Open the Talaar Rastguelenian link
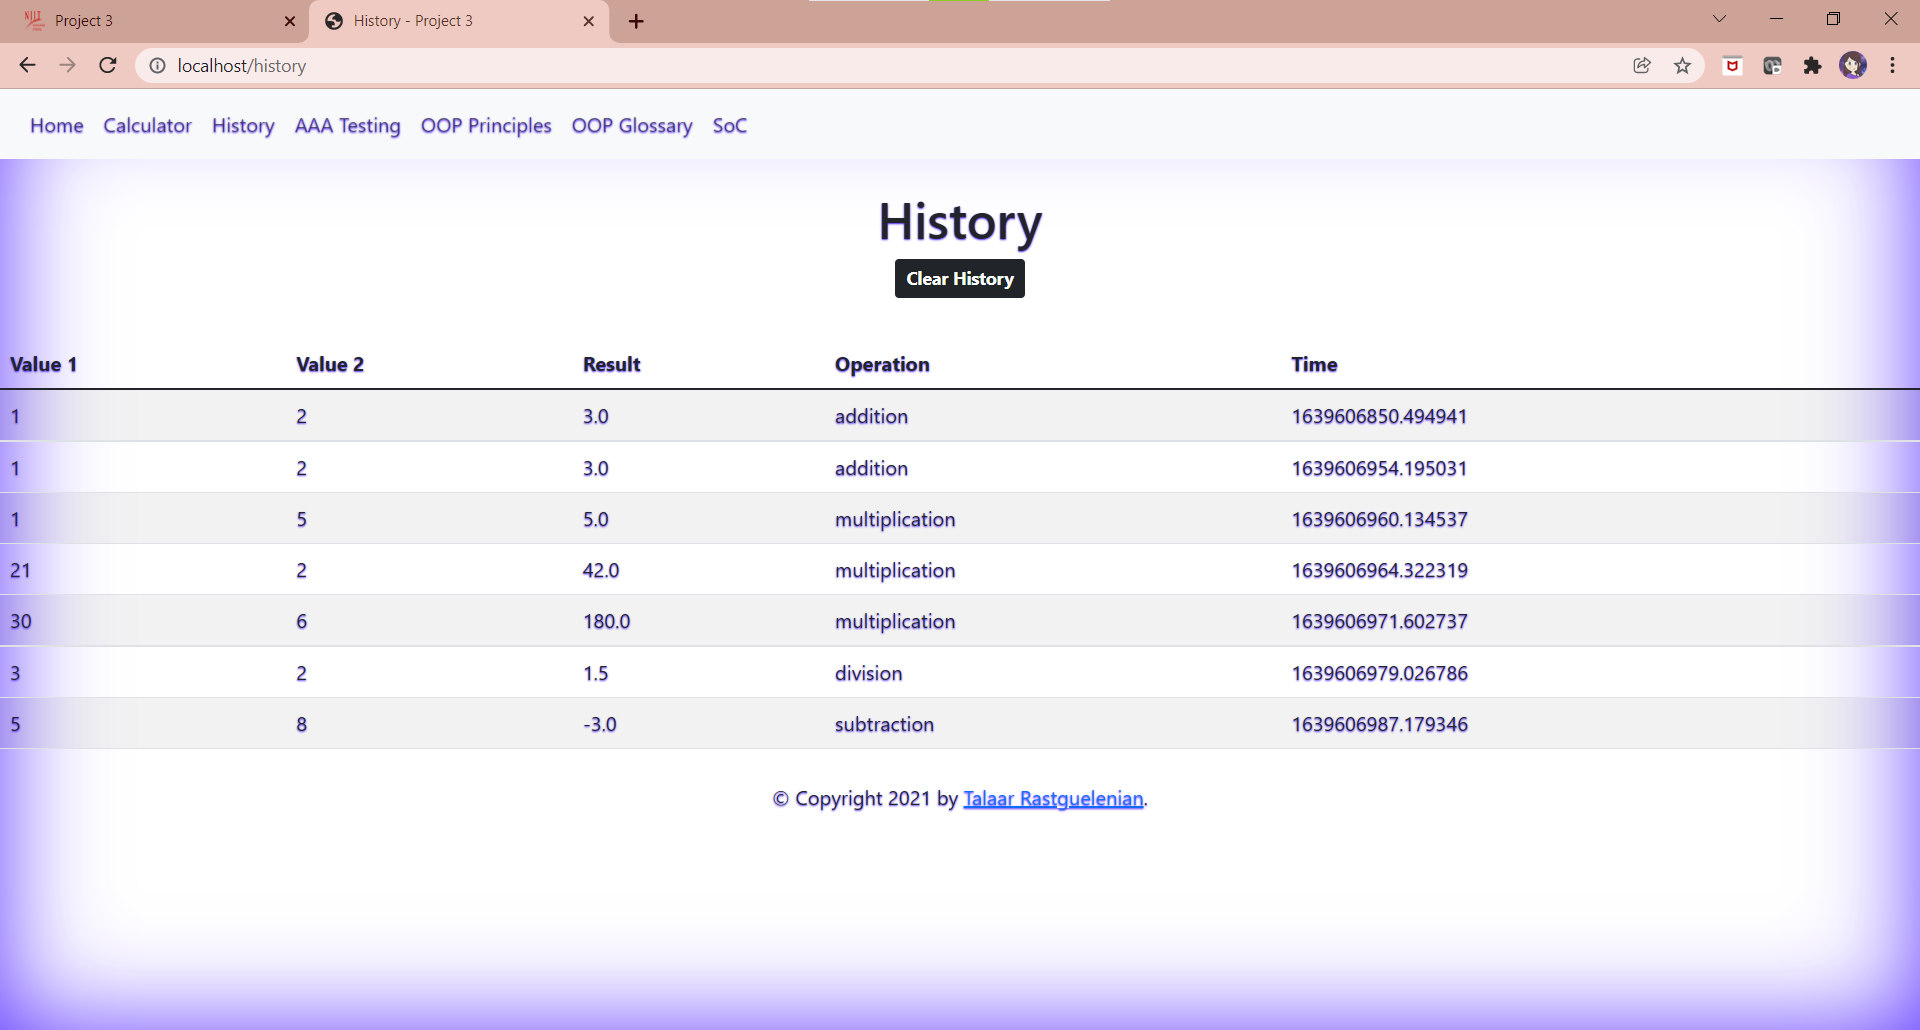Viewport: 1920px width, 1030px height. point(1052,798)
